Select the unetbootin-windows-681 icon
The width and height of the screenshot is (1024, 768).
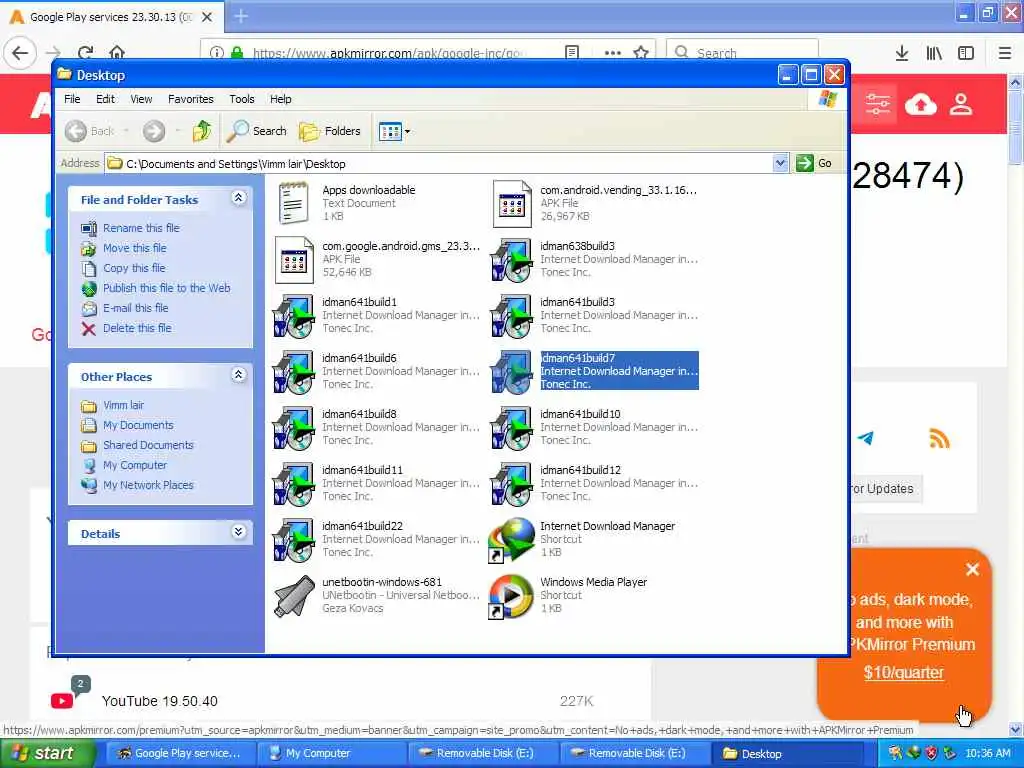coord(293,596)
